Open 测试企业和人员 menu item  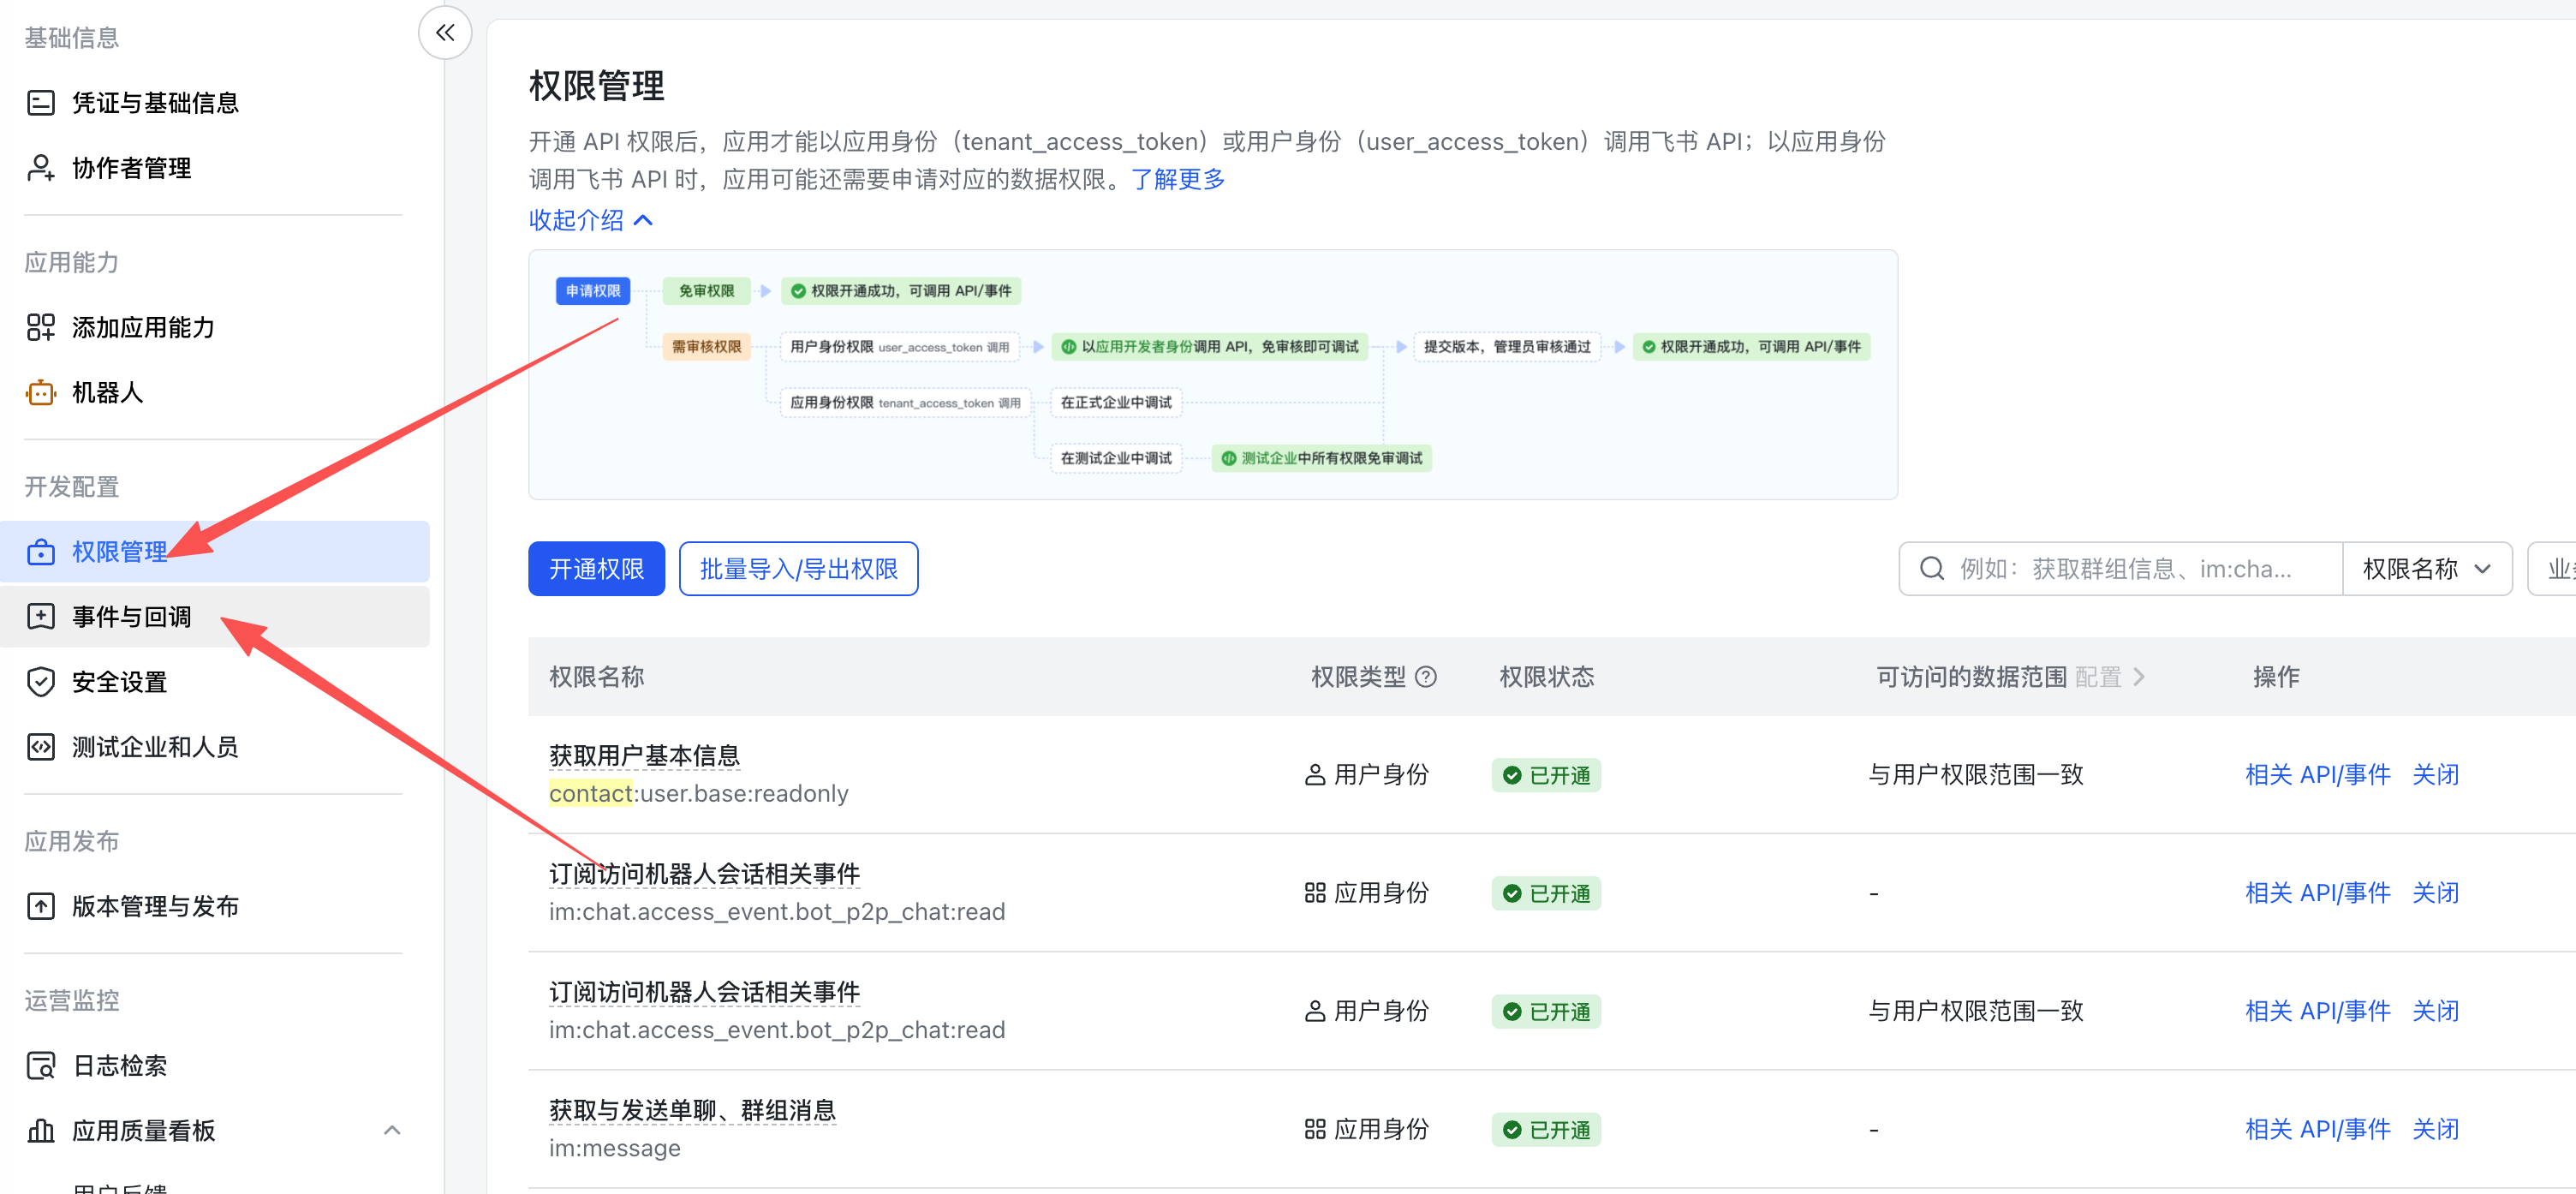[154, 747]
